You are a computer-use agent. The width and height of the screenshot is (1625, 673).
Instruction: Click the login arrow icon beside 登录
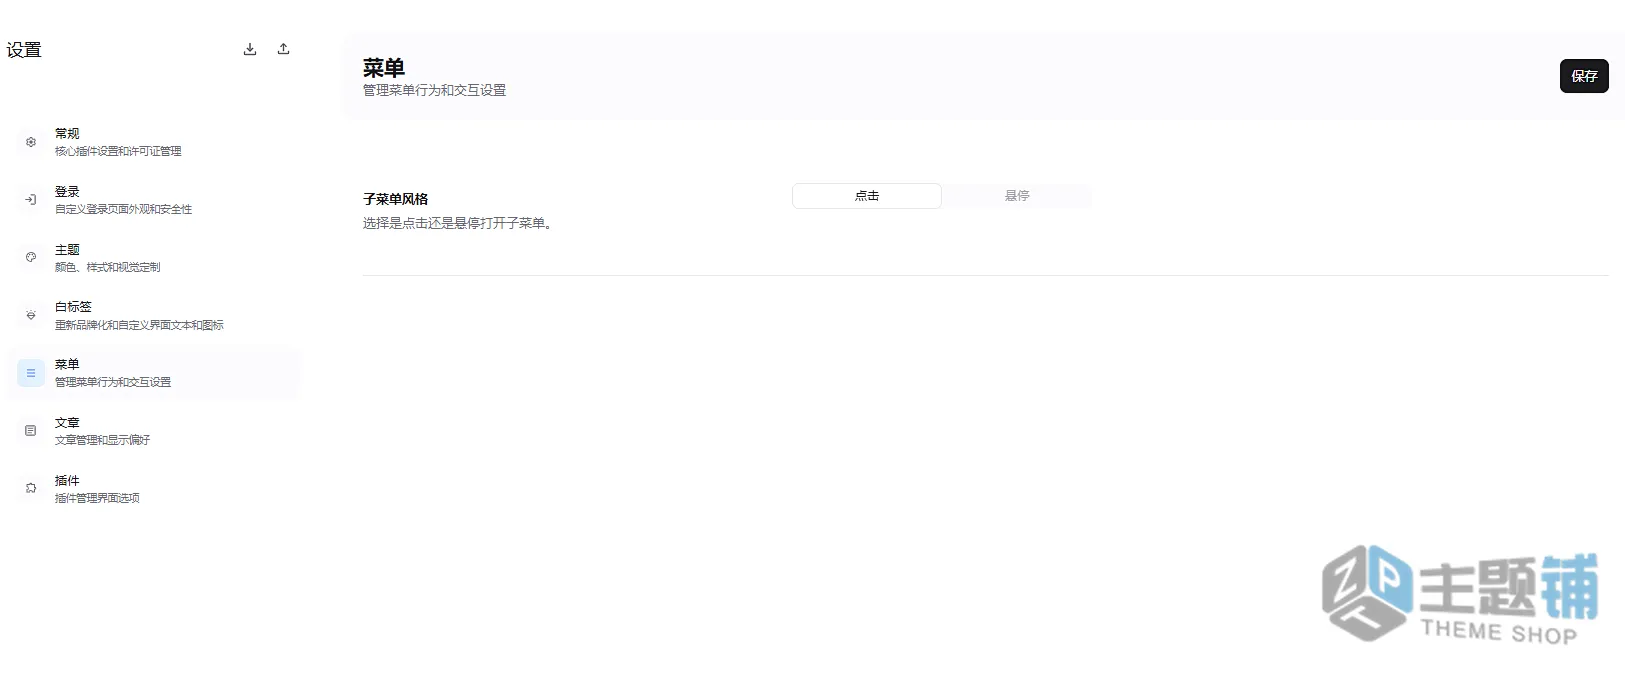tap(31, 200)
